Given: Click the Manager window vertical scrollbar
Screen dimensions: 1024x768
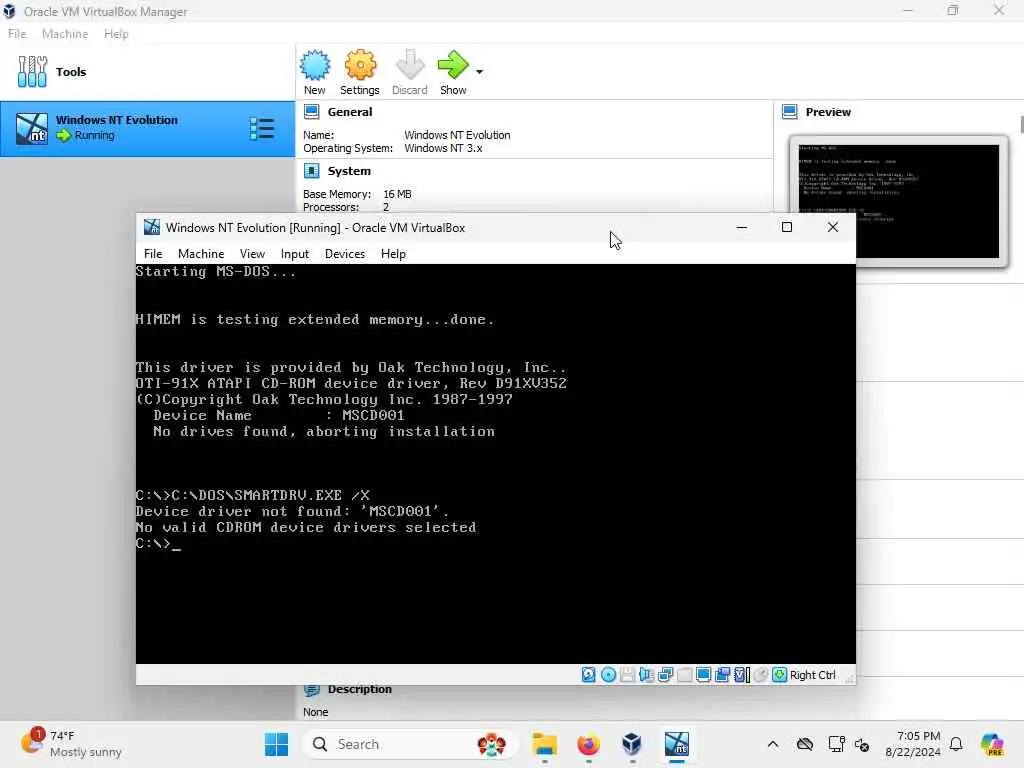Looking at the screenshot, I should coord(1021,124).
